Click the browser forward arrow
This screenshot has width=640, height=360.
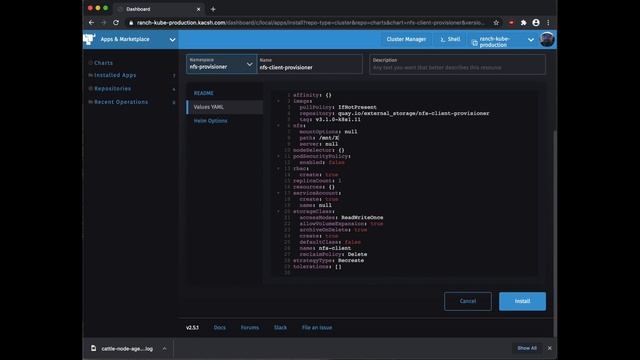pos(103,23)
